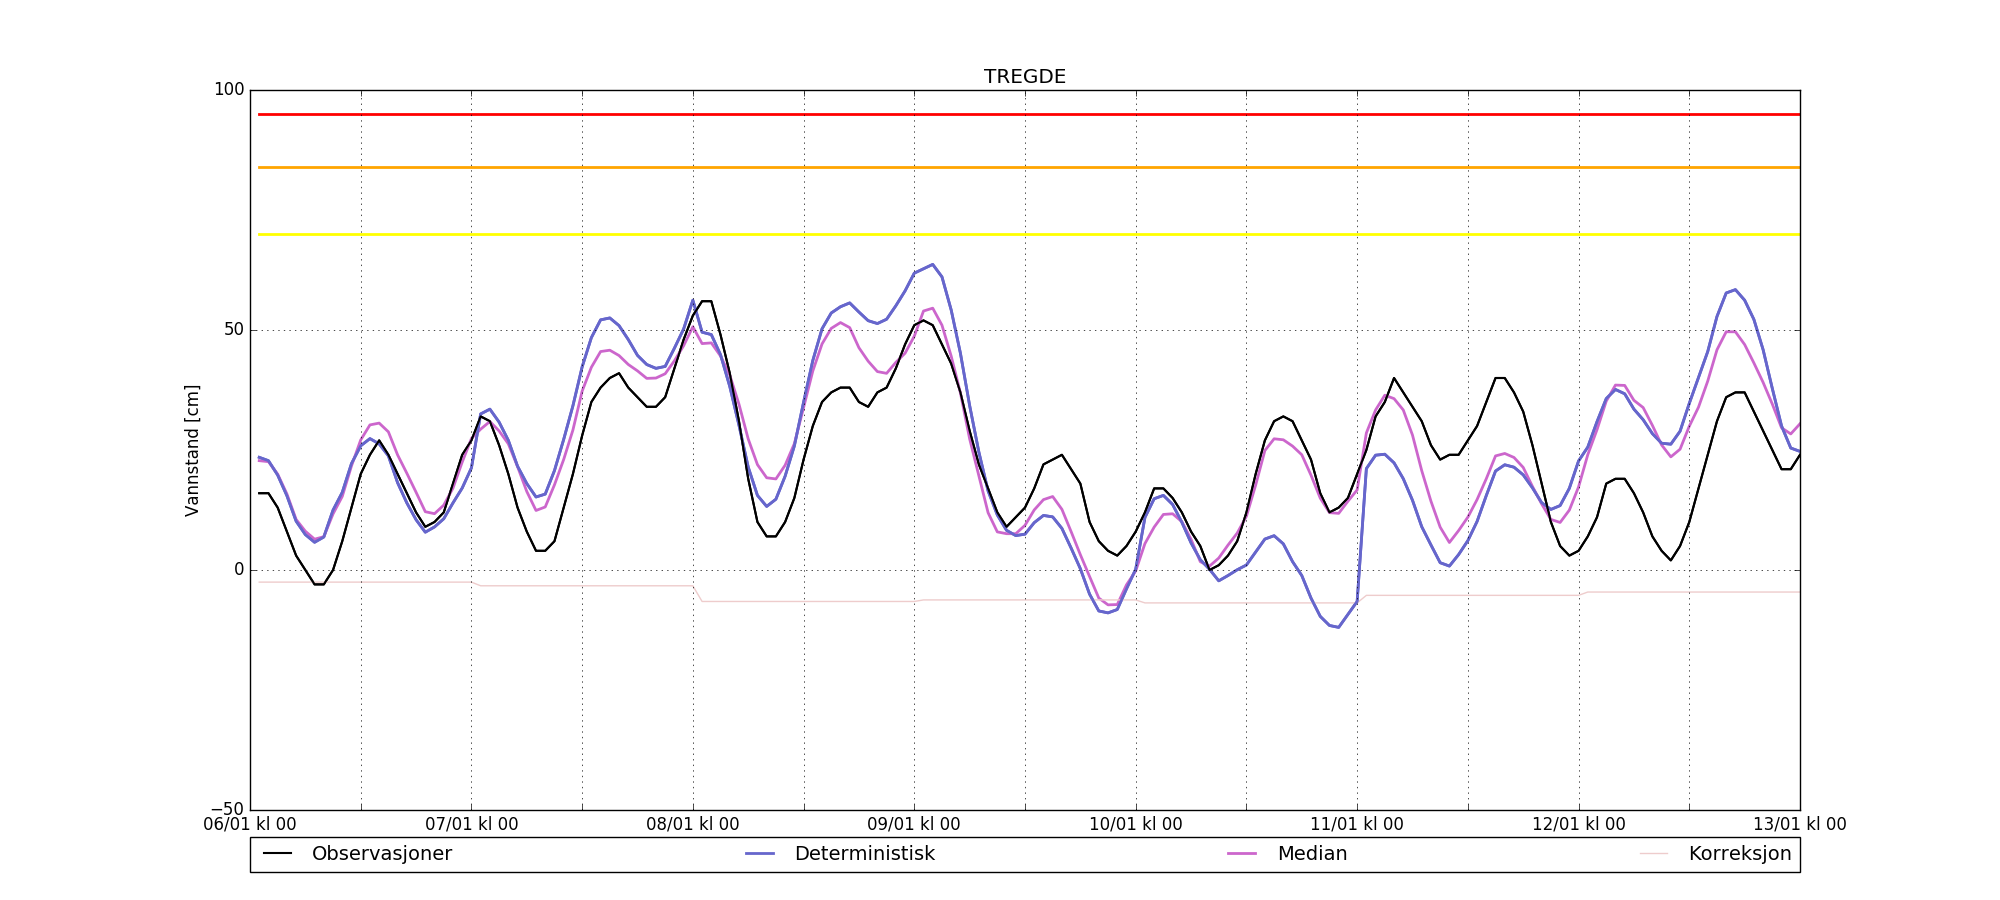Click the TREGDE chart title

pos(1024,77)
